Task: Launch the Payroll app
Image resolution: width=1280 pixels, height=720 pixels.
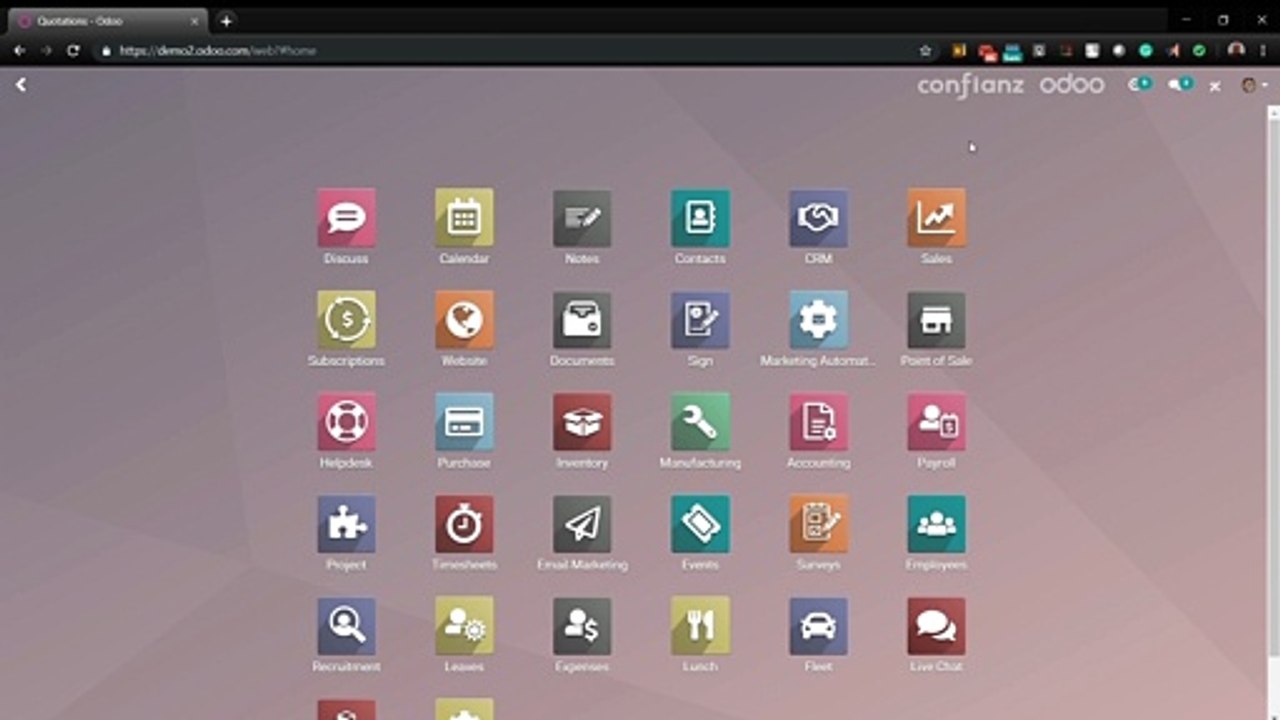Action: [936, 422]
